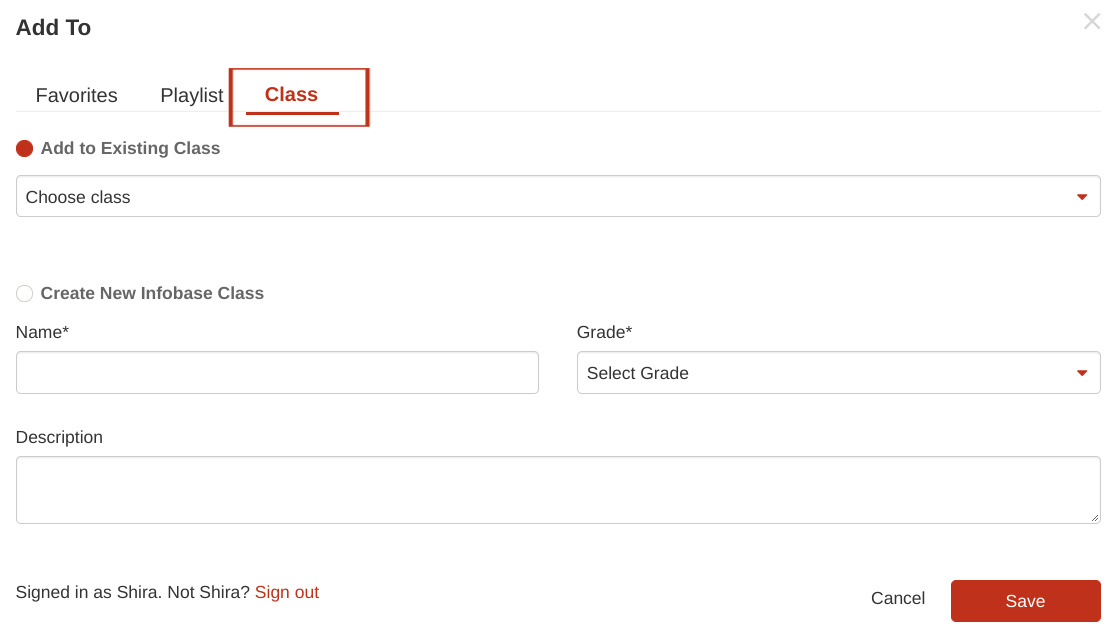The width and height of the screenshot is (1113, 635).
Task: Switch to the Favorites tab
Action: [77, 95]
